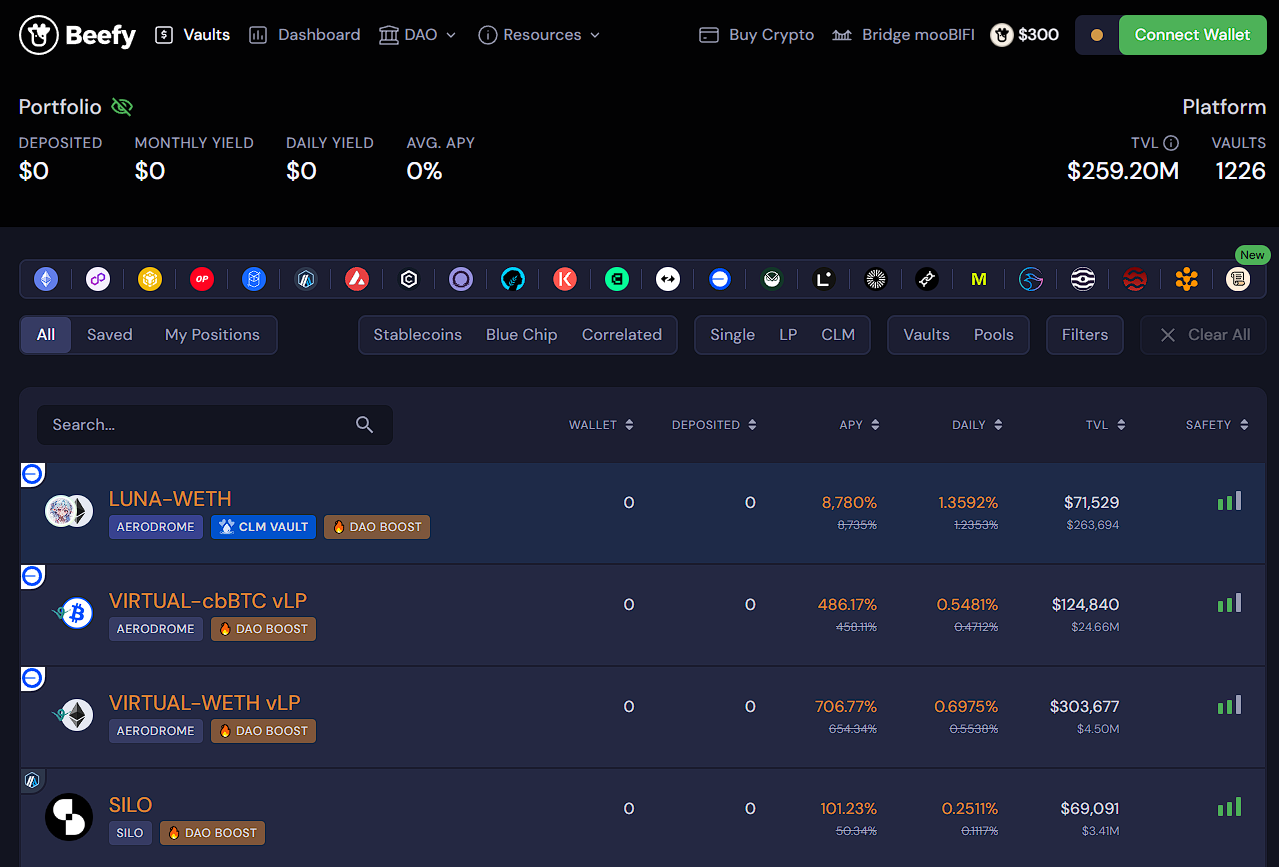Choose the BNB Chain filter icon

coord(150,279)
